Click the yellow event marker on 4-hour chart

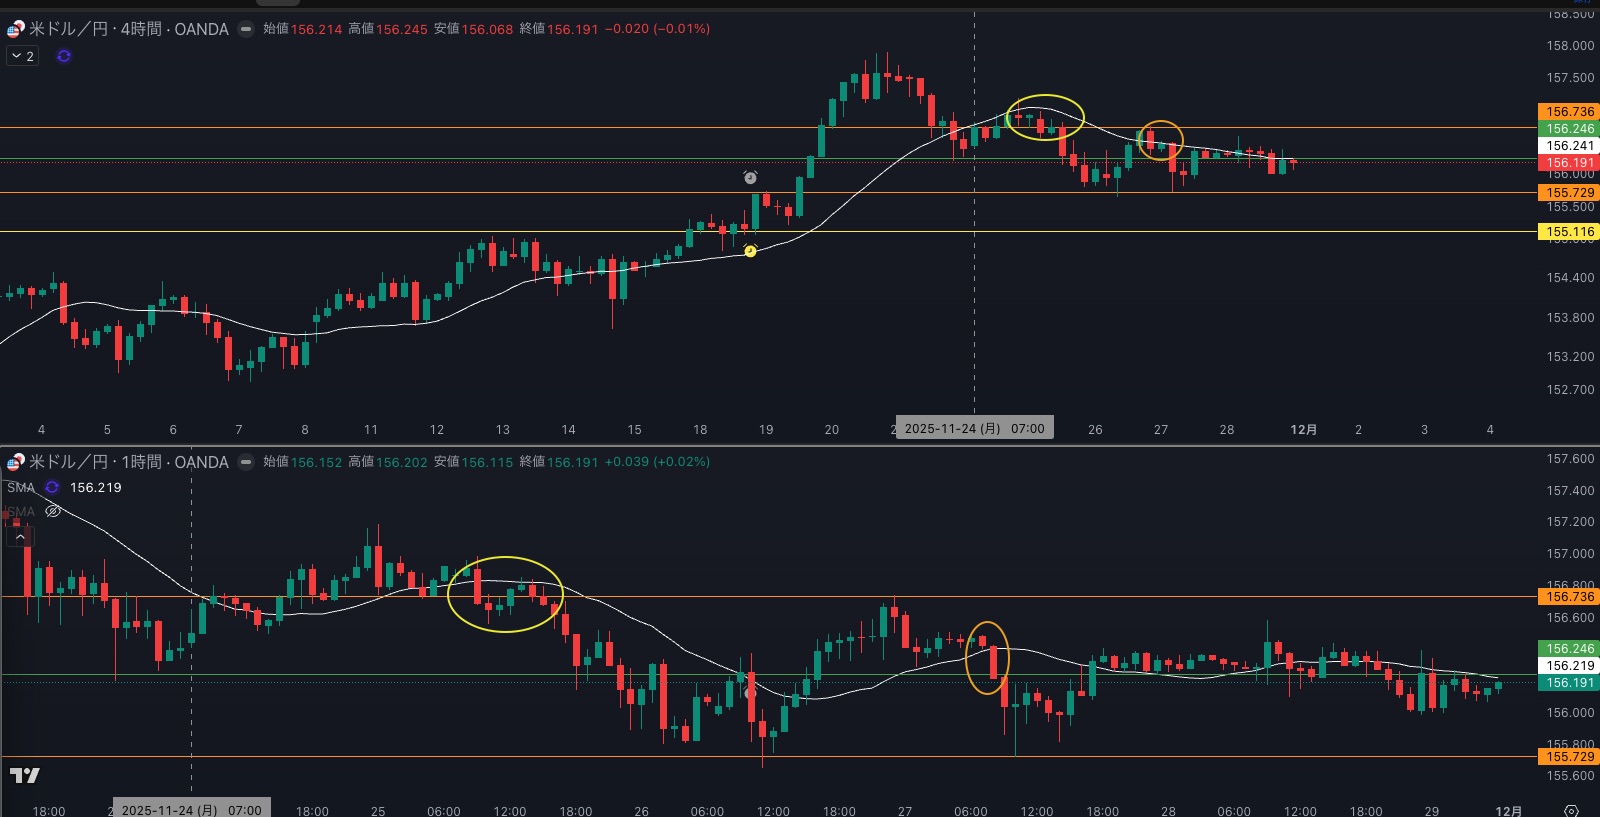(750, 251)
